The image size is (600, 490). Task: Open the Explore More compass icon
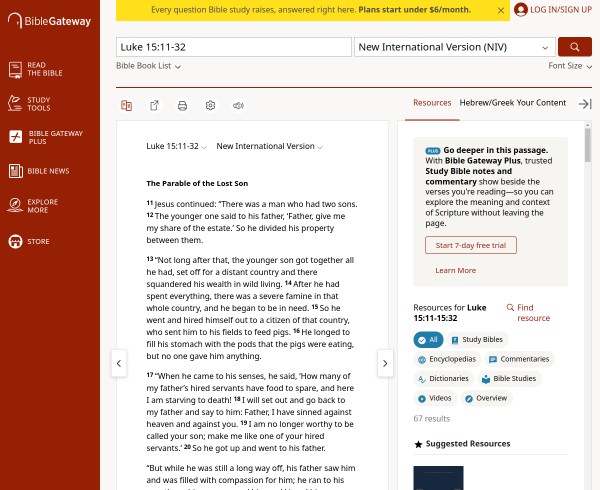pyautogui.click(x=15, y=205)
